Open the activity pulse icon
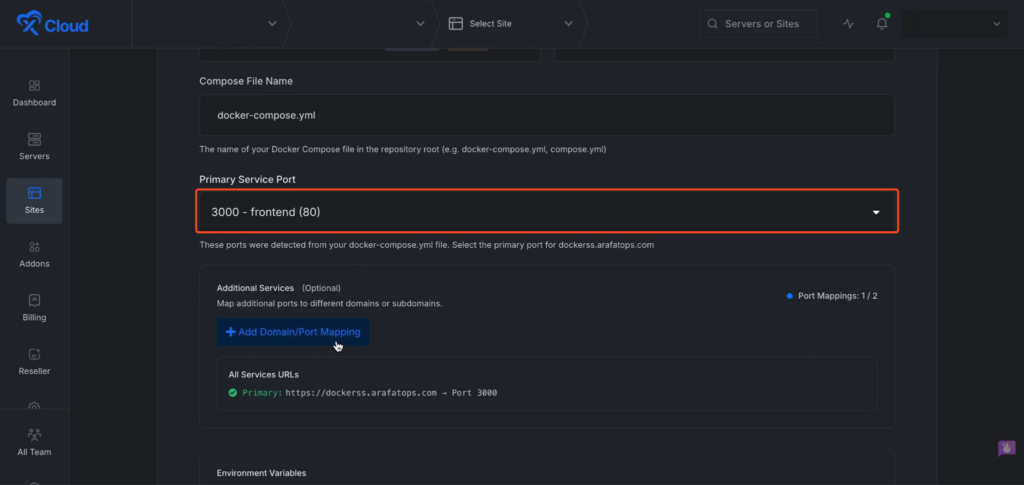Viewport: 1024px width, 485px height. [x=849, y=24]
